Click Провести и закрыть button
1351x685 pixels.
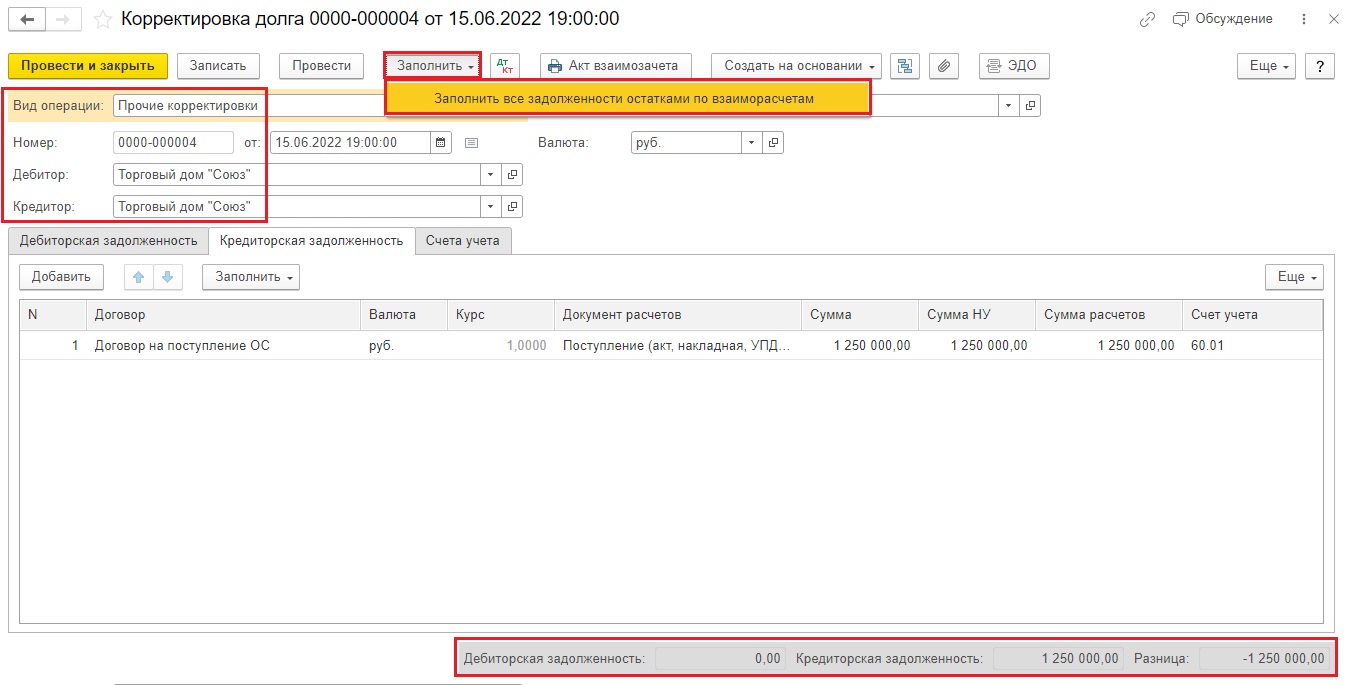[x=88, y=66]
